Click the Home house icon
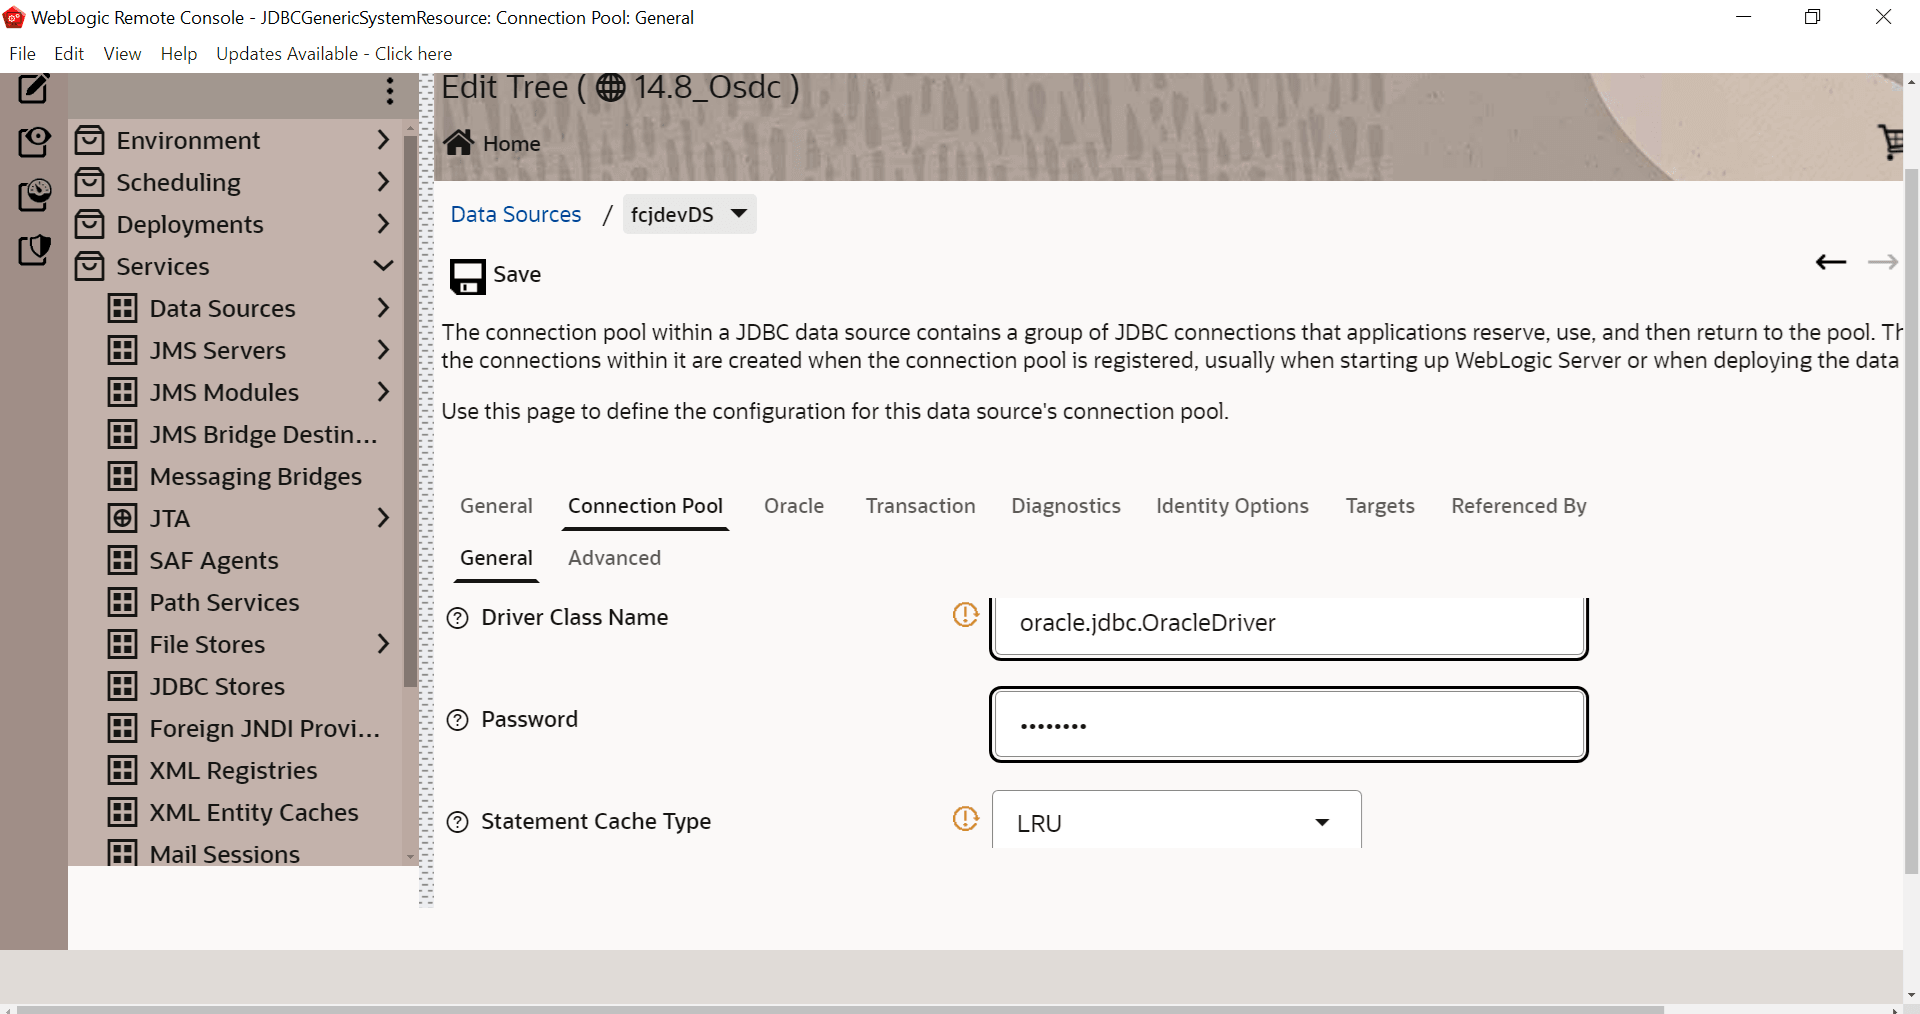This screenshot has width=1920, height=1014. pos(459,143)
